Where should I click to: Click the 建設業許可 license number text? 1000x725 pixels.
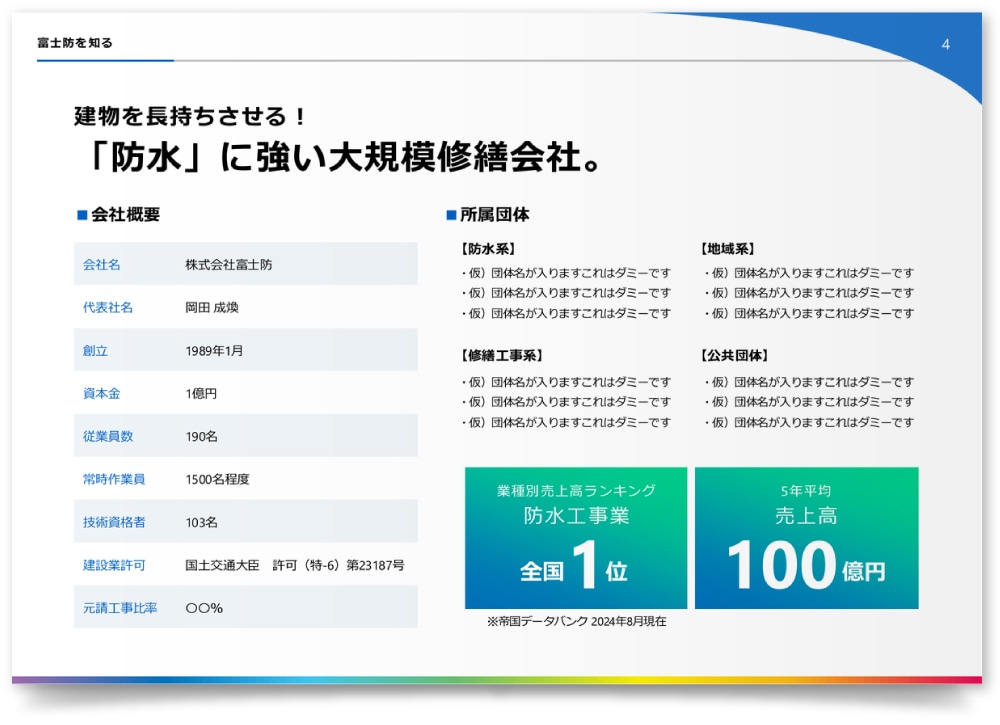pyautogui.click(x=295, y=565)
